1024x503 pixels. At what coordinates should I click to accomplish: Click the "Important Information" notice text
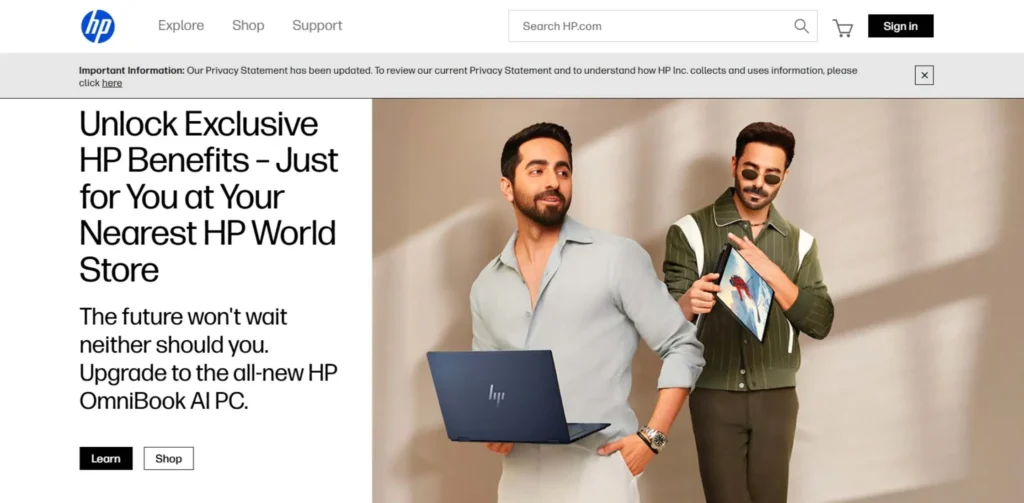click(x=132, y=71)
